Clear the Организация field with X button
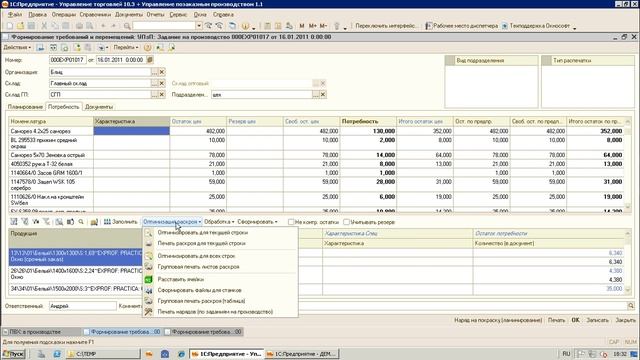 pos(162,72)
